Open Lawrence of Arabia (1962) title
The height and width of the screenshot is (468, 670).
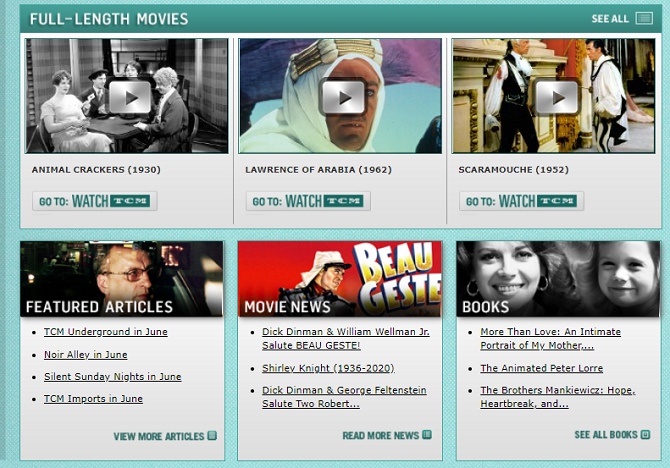[318, 170]
